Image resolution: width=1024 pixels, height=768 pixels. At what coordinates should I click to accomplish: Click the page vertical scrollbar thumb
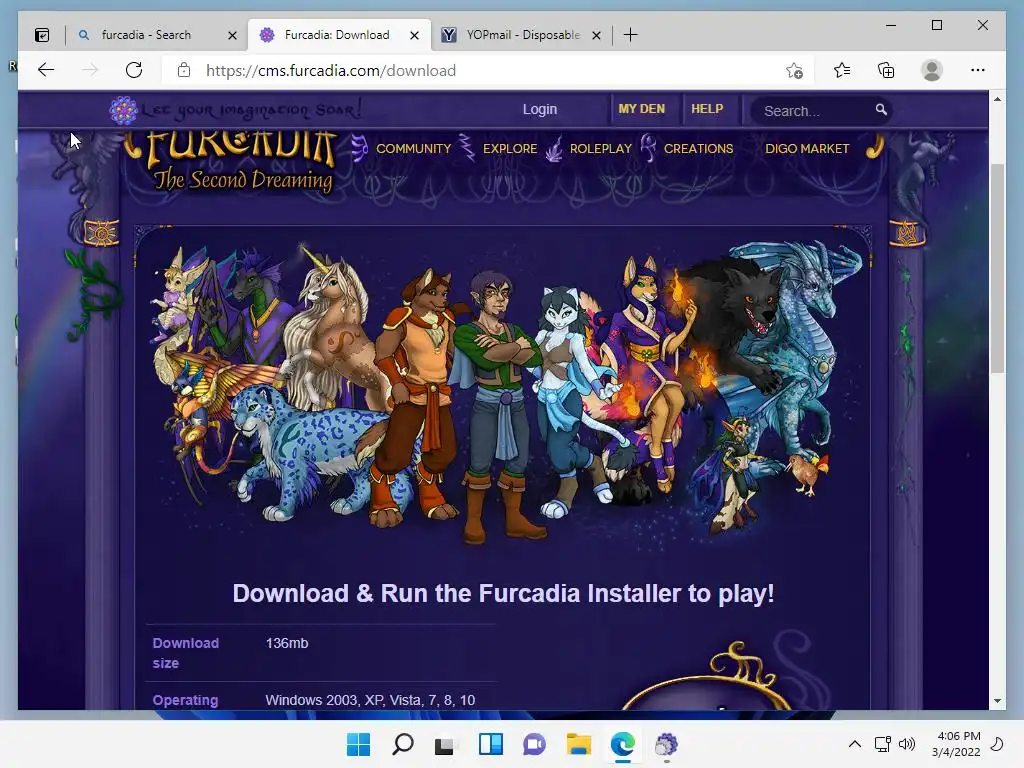point(997,268)
